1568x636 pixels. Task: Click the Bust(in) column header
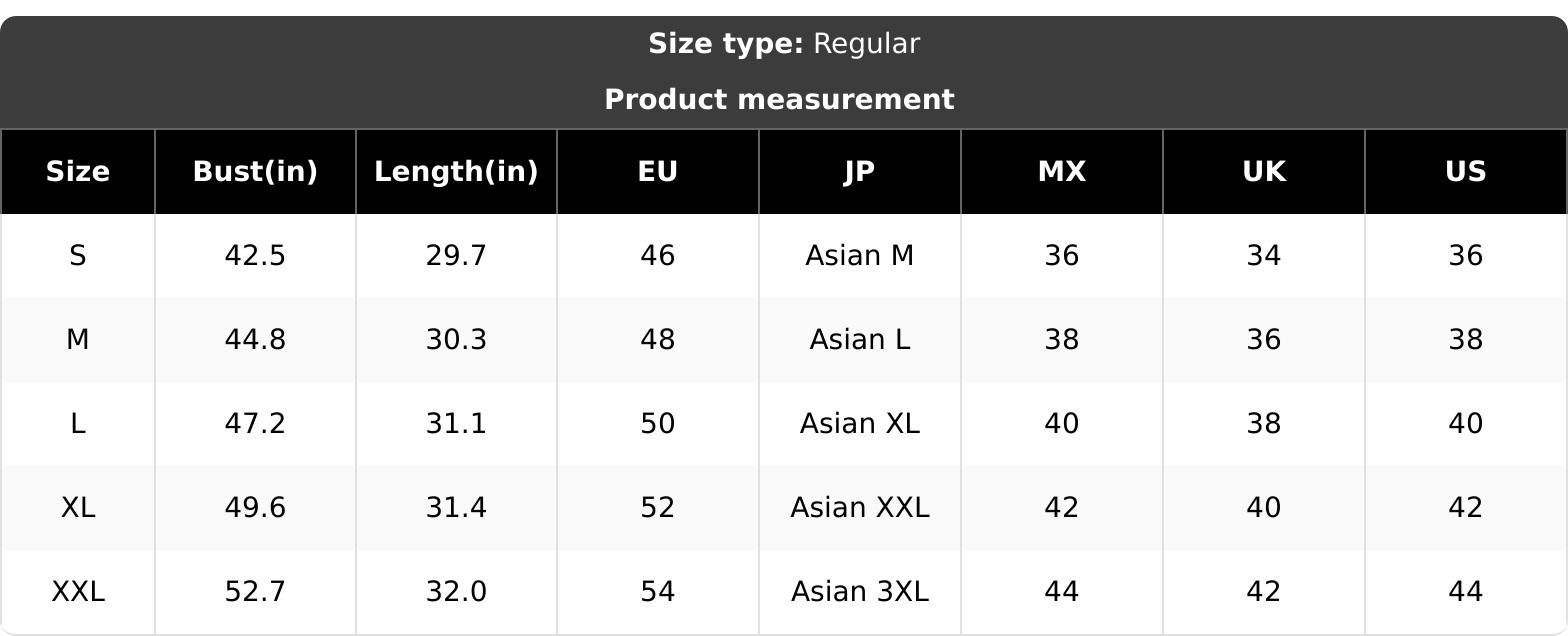[x=255, y=172]
